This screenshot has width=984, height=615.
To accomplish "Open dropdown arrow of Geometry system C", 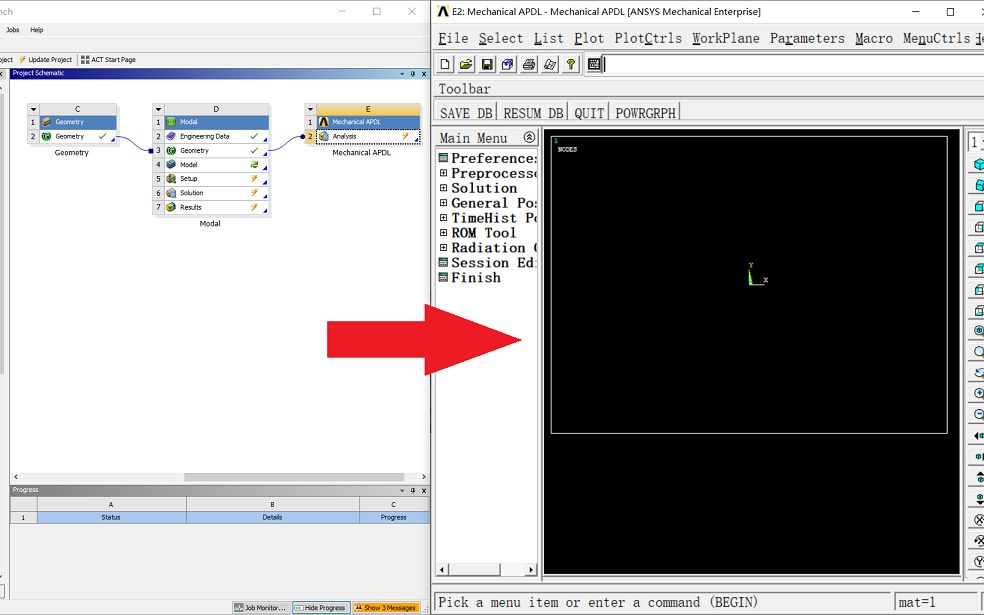I will [x=34, y=109].
